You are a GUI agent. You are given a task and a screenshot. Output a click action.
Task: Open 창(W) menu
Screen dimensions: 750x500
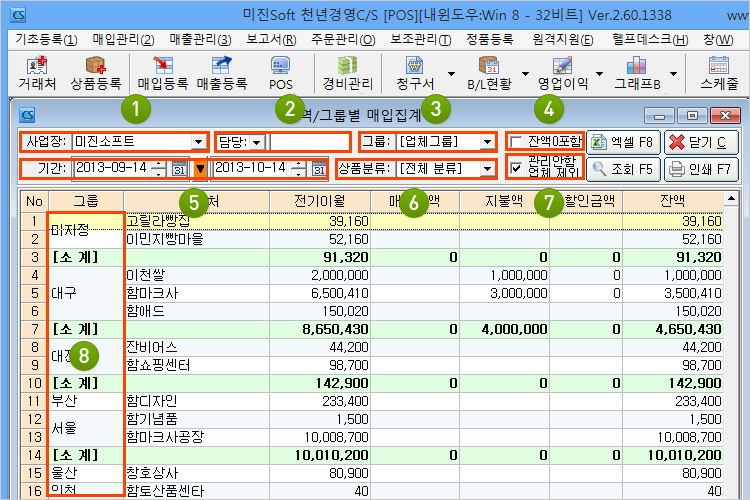click(718, 39)
